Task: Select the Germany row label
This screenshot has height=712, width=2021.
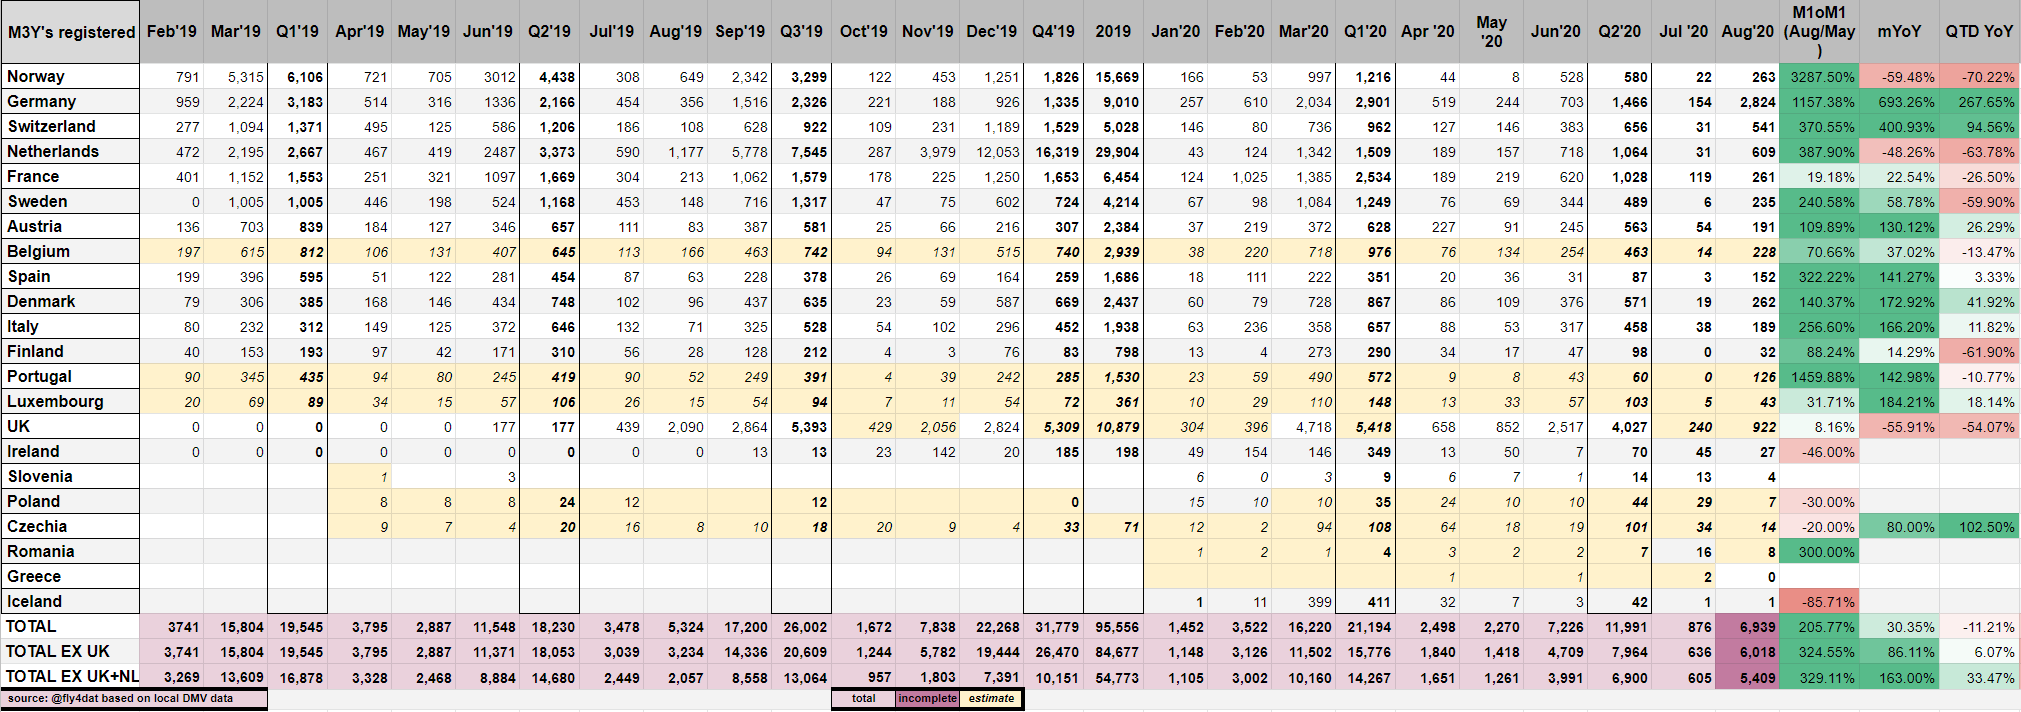Action: (x=70, y=101)
